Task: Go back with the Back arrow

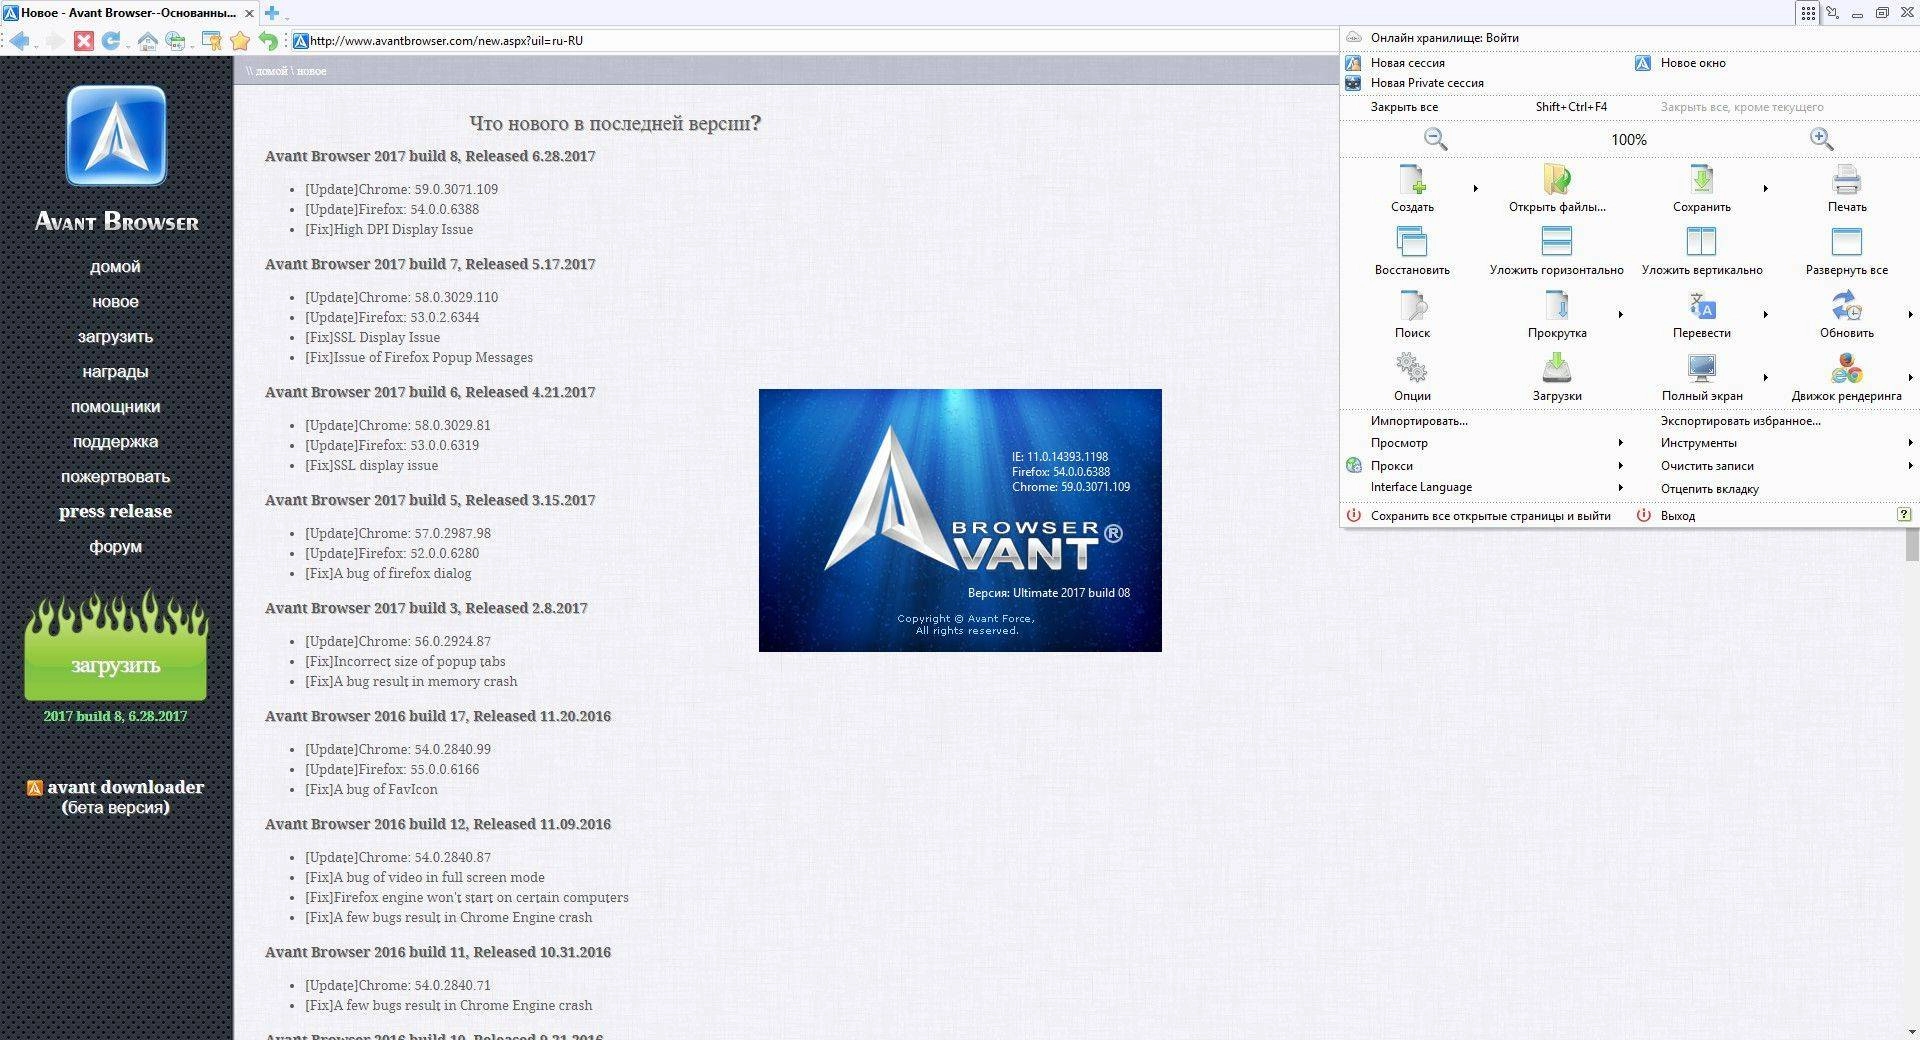Action: 19,41
